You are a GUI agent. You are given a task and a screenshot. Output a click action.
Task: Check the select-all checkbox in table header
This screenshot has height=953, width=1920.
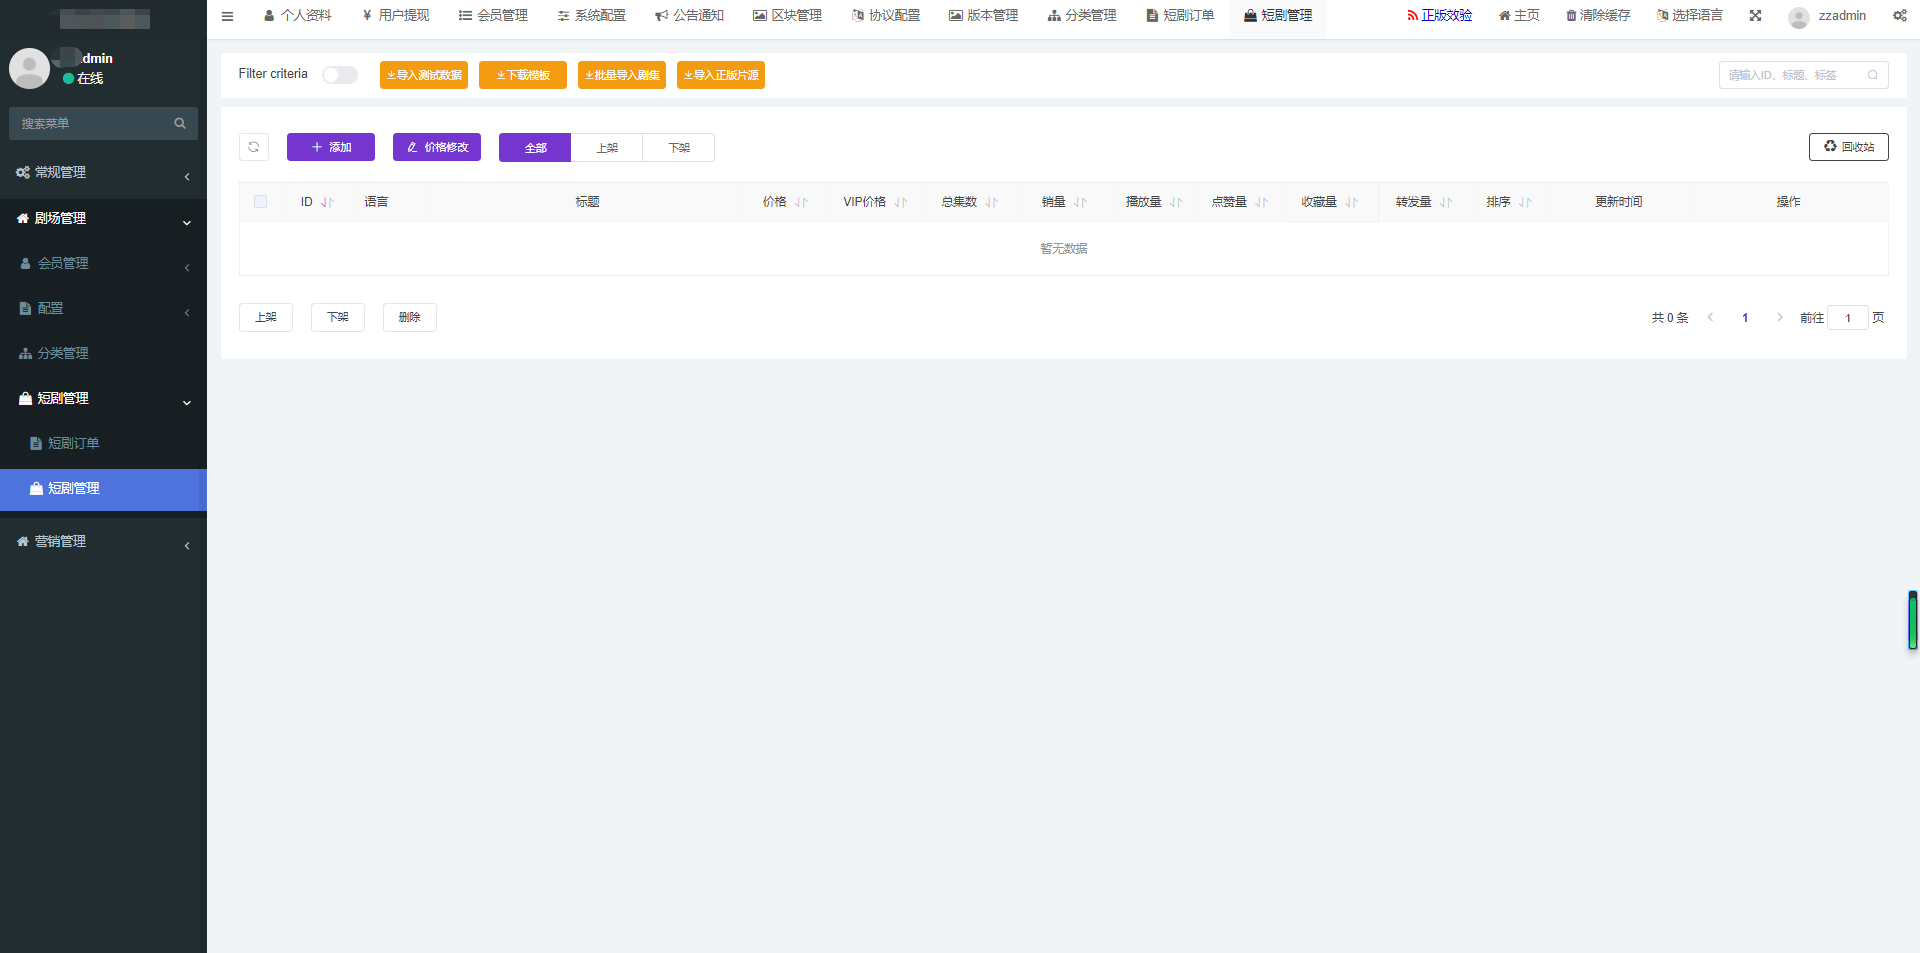click(x=261, y=201)
